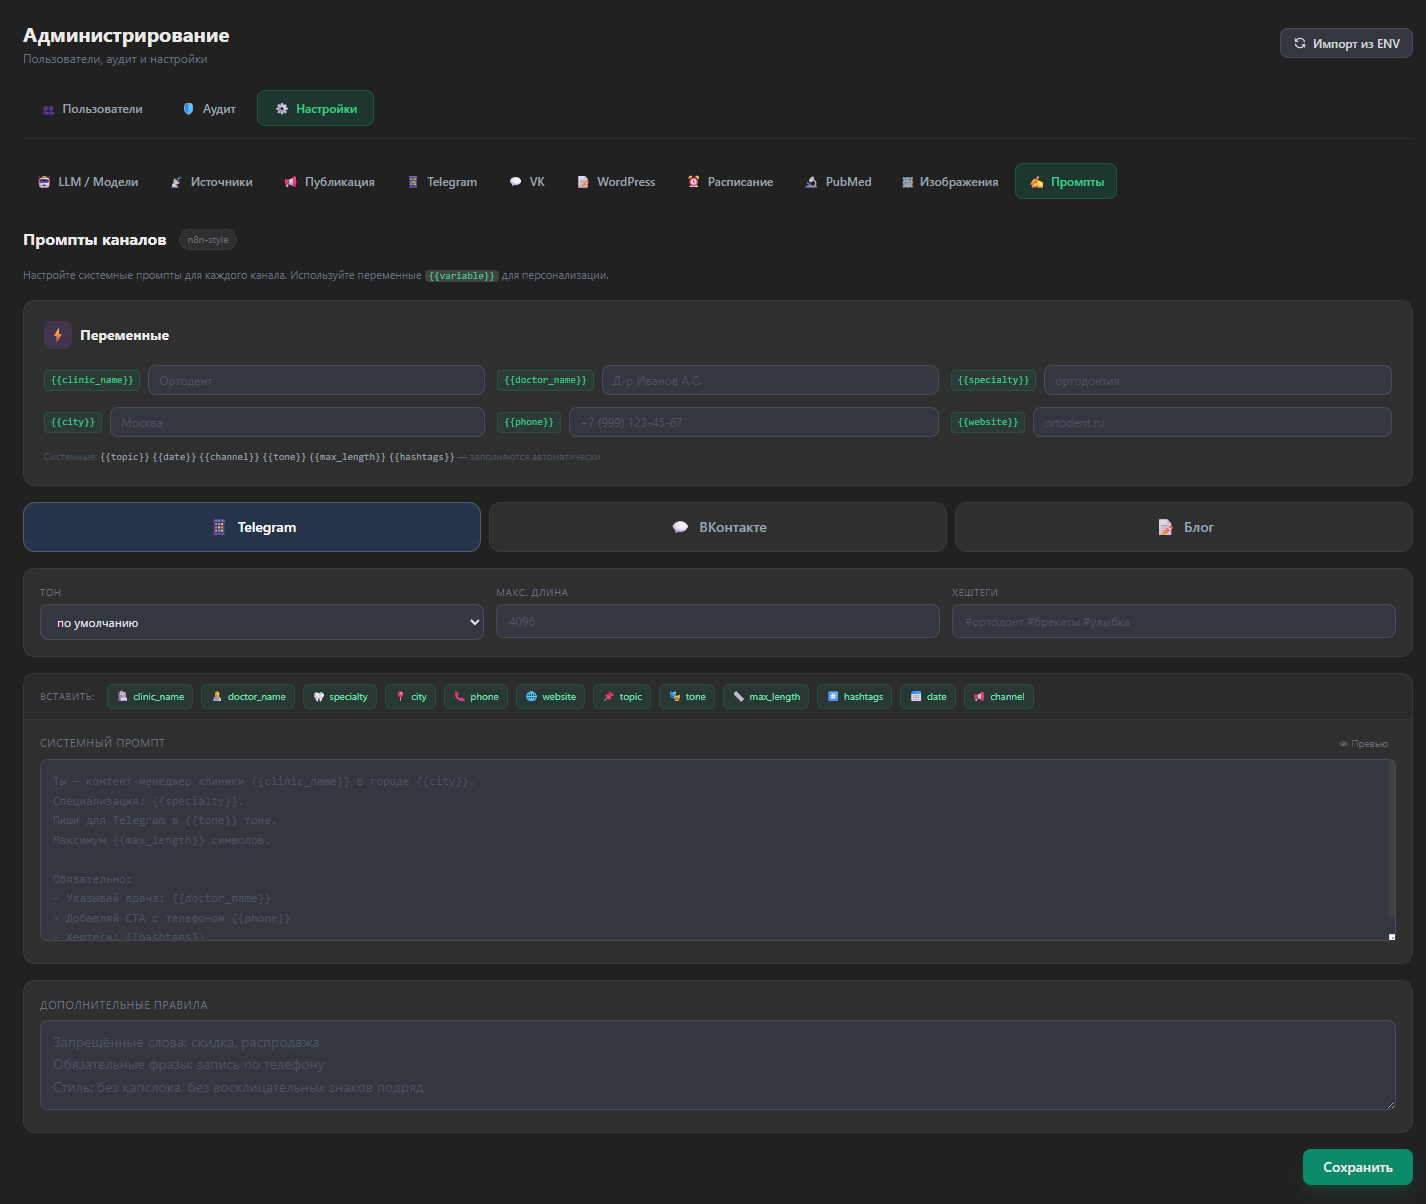The image size is (1426, 1204).
Task: Go to the PubMed settings tab
Action: [838, 182]
